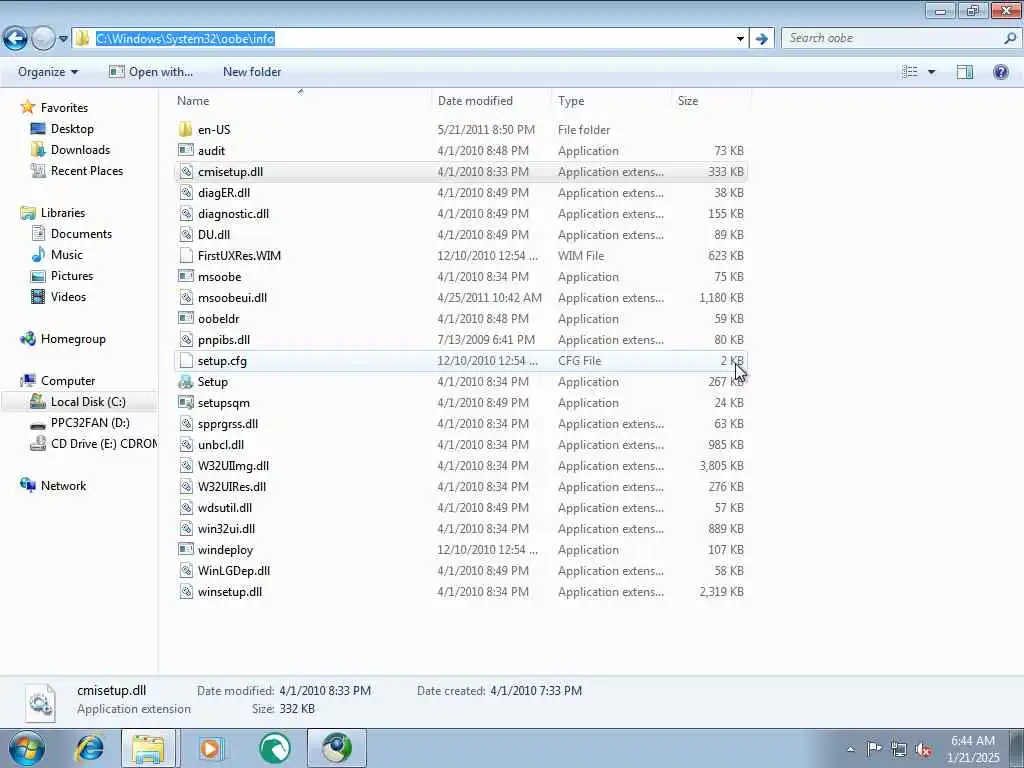The height and width of the screenshot is (768, 1024).
Task: Create a New folder
Action: coord(252,72)
